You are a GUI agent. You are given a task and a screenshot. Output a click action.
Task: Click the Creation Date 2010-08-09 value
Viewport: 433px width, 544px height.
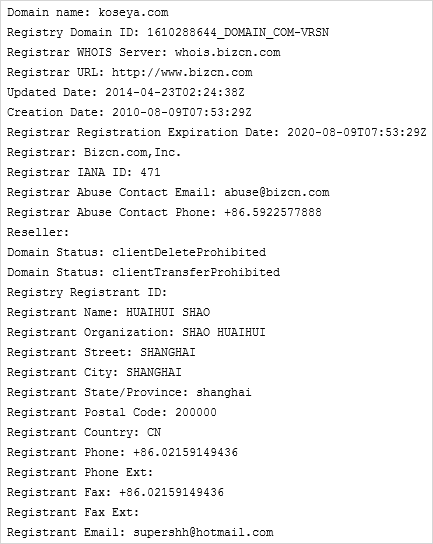tap(182, 112)
